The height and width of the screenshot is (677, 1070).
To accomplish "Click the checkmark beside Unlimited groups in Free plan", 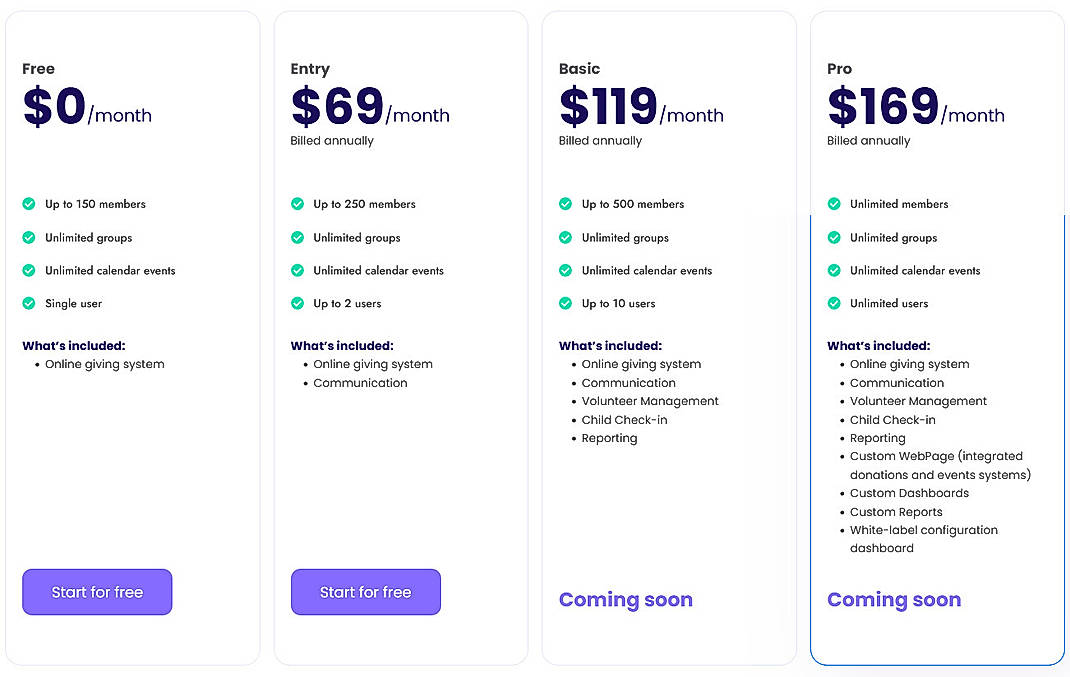I will (28, 238).
